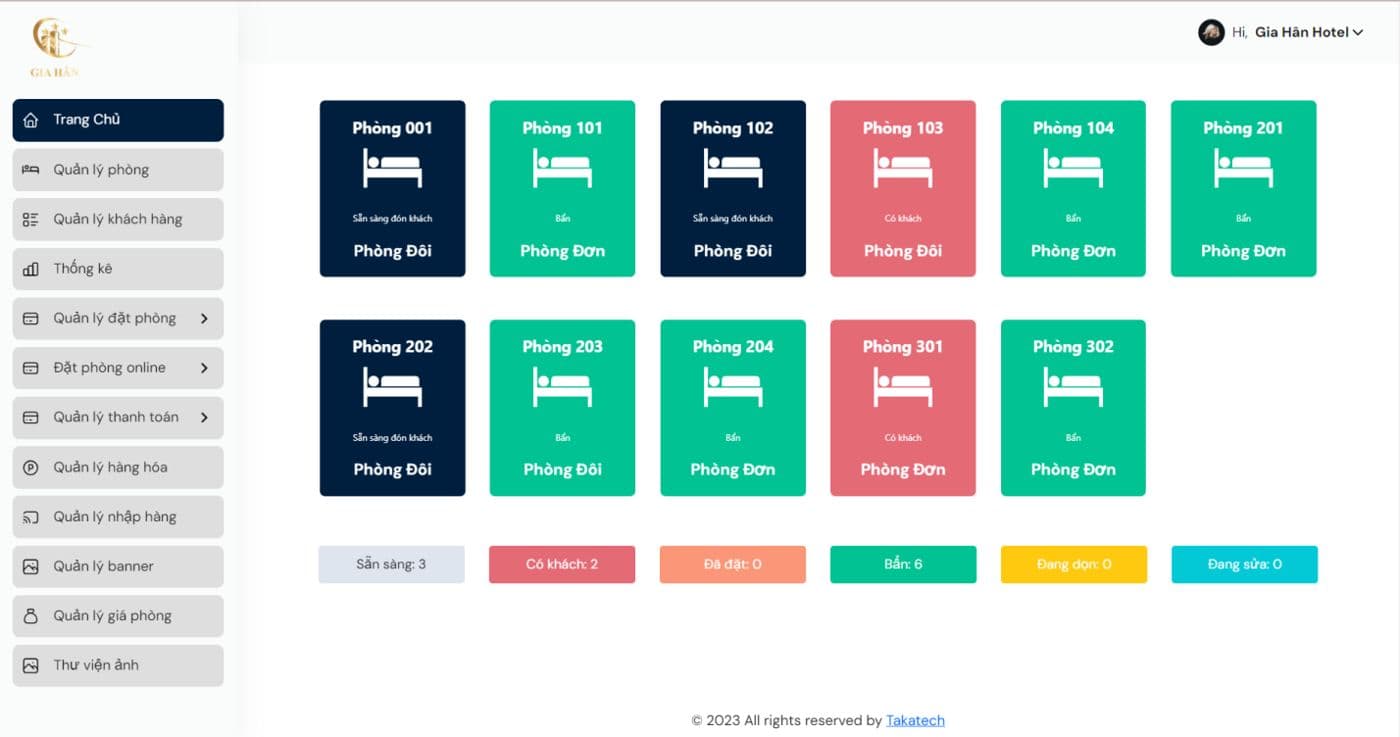The width and height of the screenshot is (1400, 737).
Task: Filter by the green Bẩn: 6 status
Action: [x=903, y=564]
